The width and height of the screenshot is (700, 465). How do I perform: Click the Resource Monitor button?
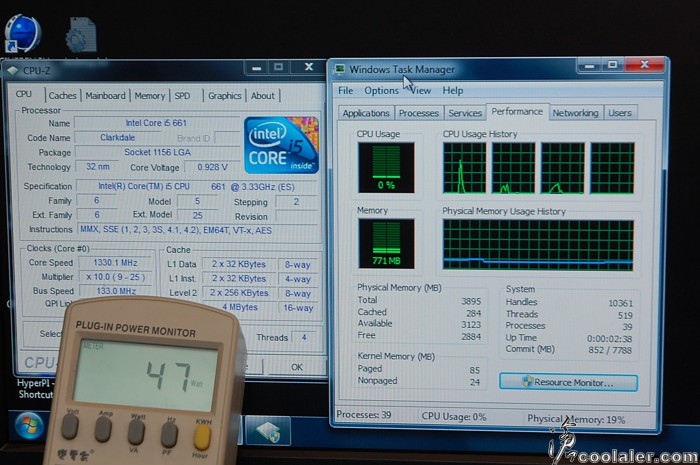pos(568,382)
